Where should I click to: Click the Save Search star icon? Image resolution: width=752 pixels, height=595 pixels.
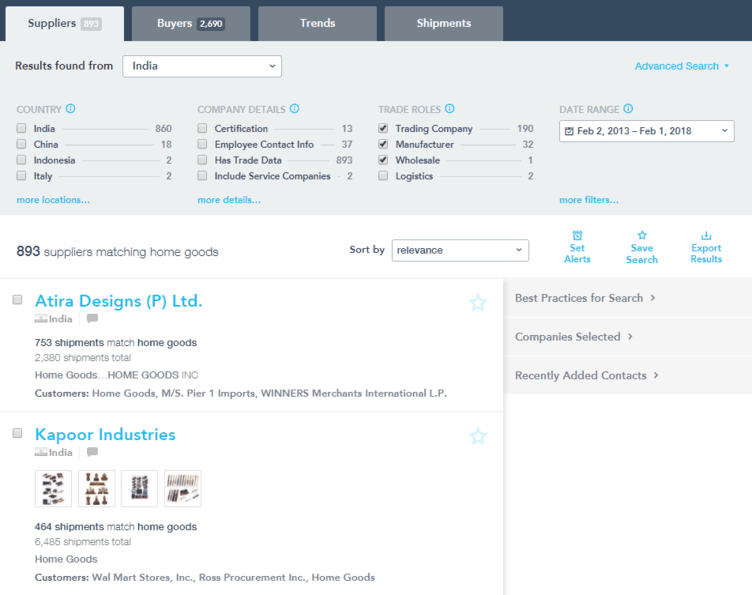642,236
